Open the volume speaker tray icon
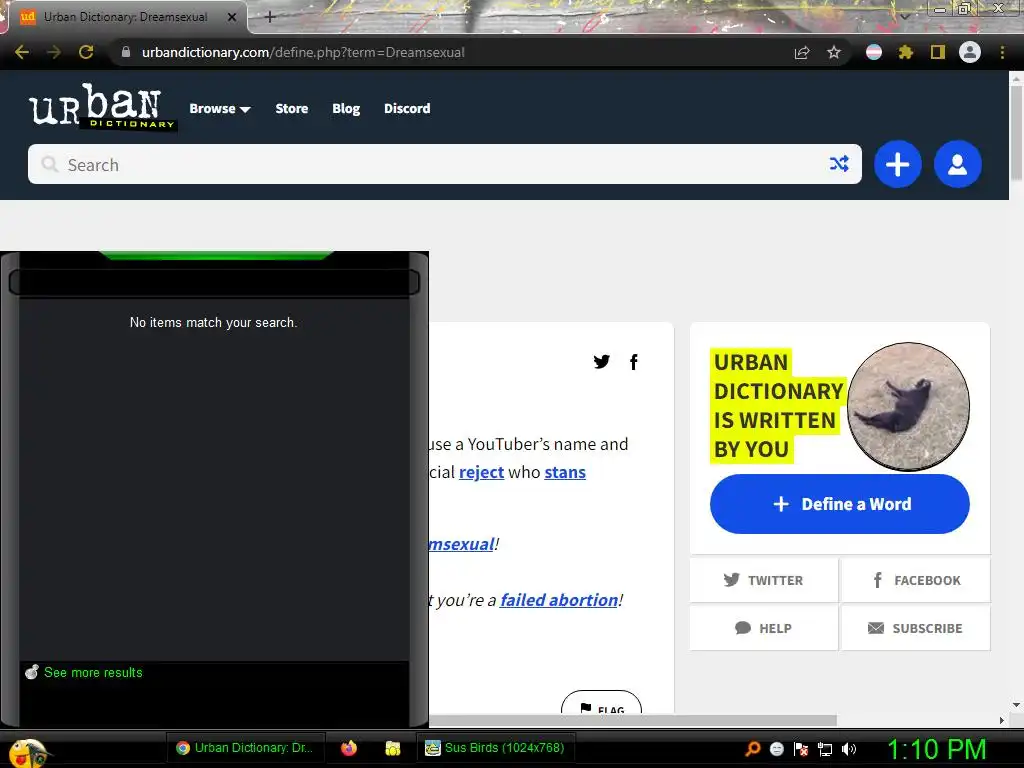This screenshot has height=768, width=1024. point(849,749)
